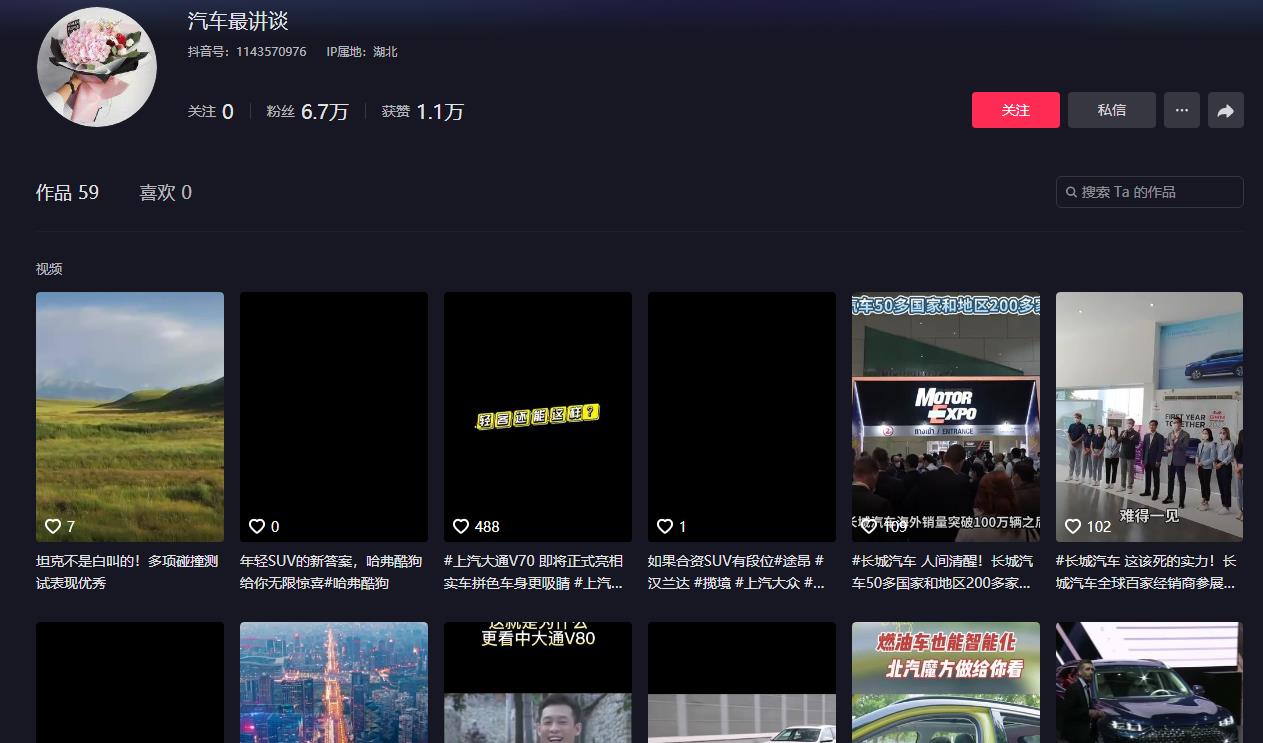Click the search magnifier icon
The image size is (1263, 743).
(x=1072, y=192)
